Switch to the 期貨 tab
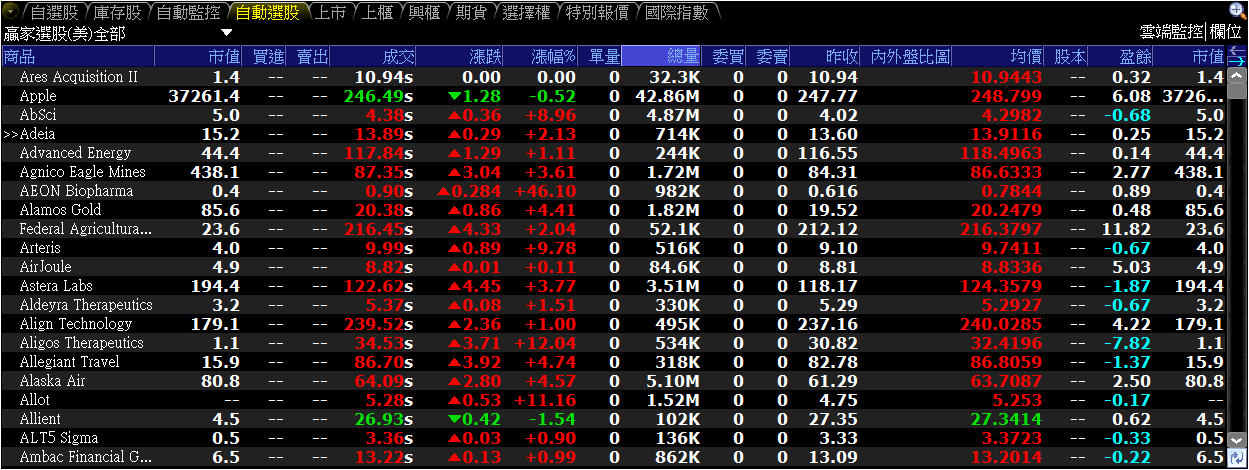The image size is (1249, 470). tap(471, 13)
